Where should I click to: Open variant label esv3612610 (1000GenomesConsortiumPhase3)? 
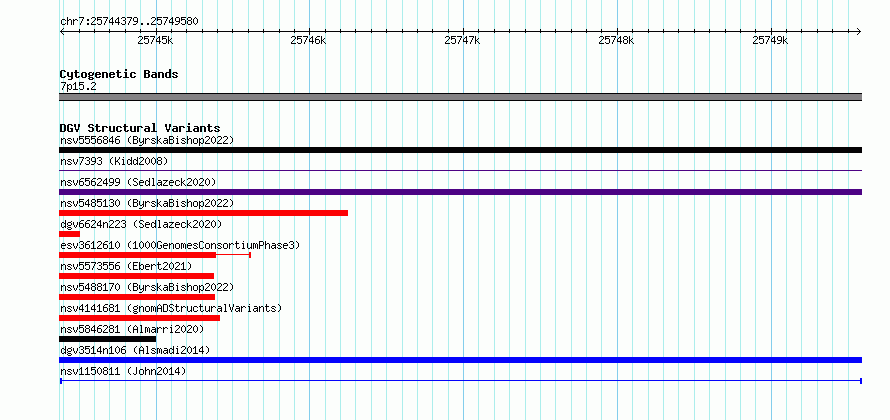point(180,245)
